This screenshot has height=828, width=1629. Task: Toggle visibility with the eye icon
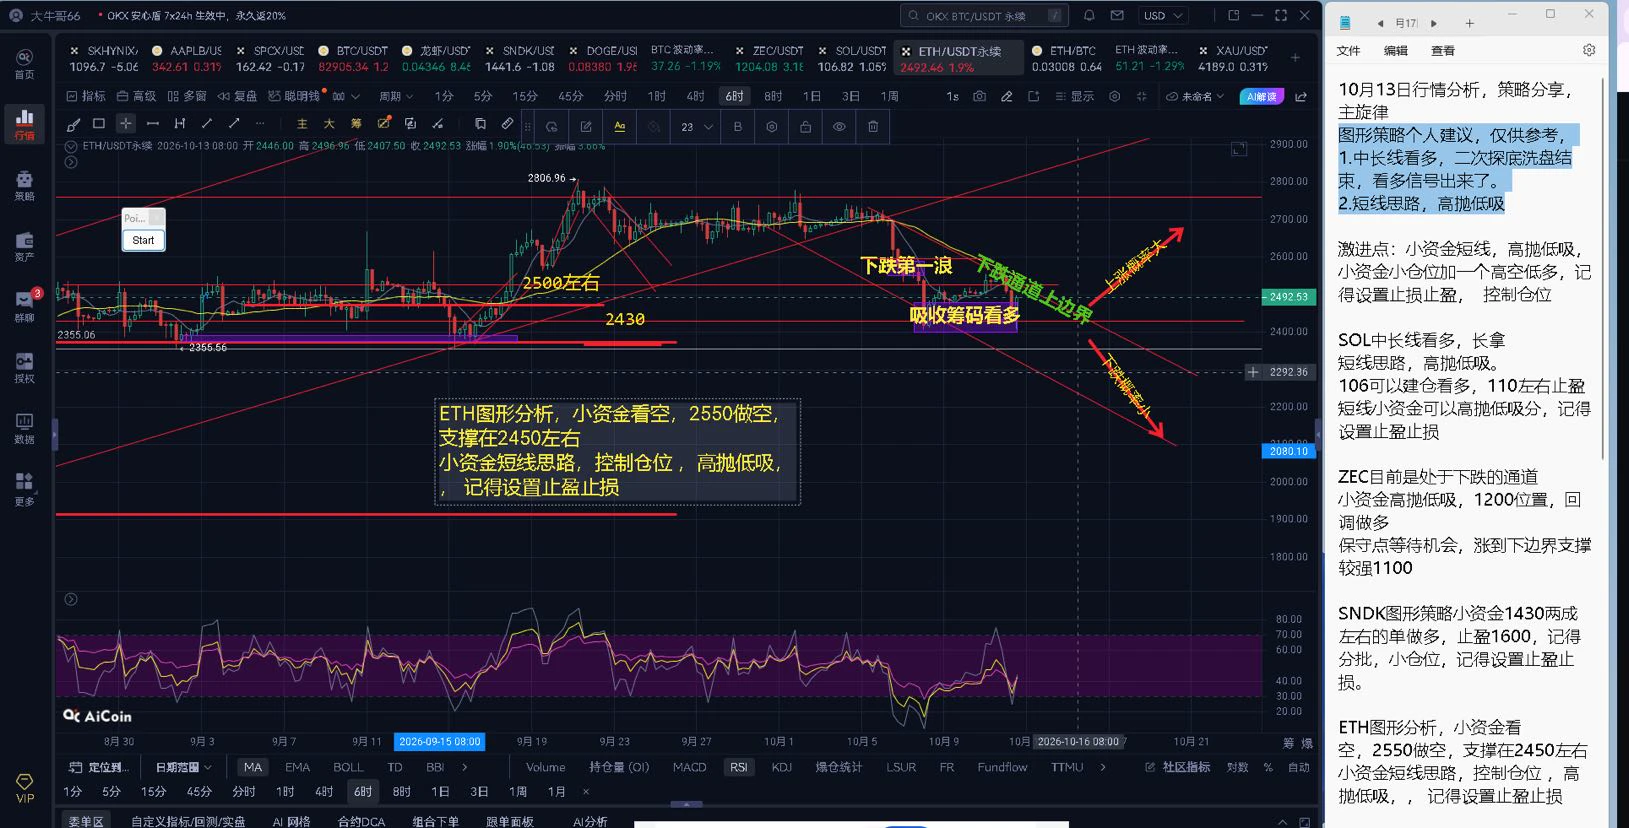pyautogui.click(x=839, y=127)
